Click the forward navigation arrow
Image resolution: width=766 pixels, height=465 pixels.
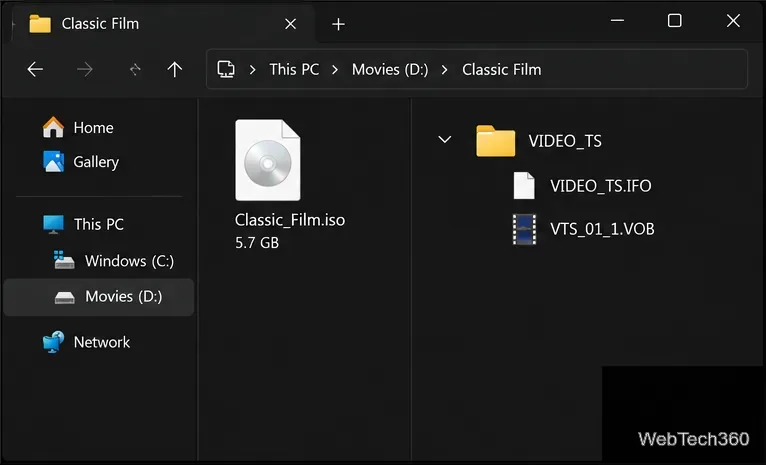pyautogui.click(x=85, y=69)
